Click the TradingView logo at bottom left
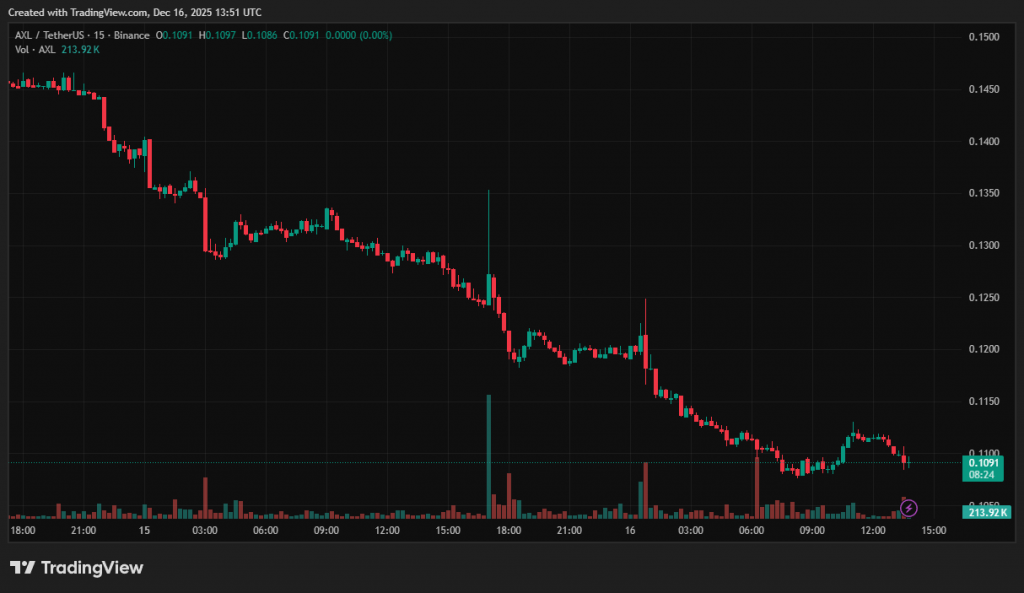This screenshot has height=593, width=1024. [x=77, y=568]
